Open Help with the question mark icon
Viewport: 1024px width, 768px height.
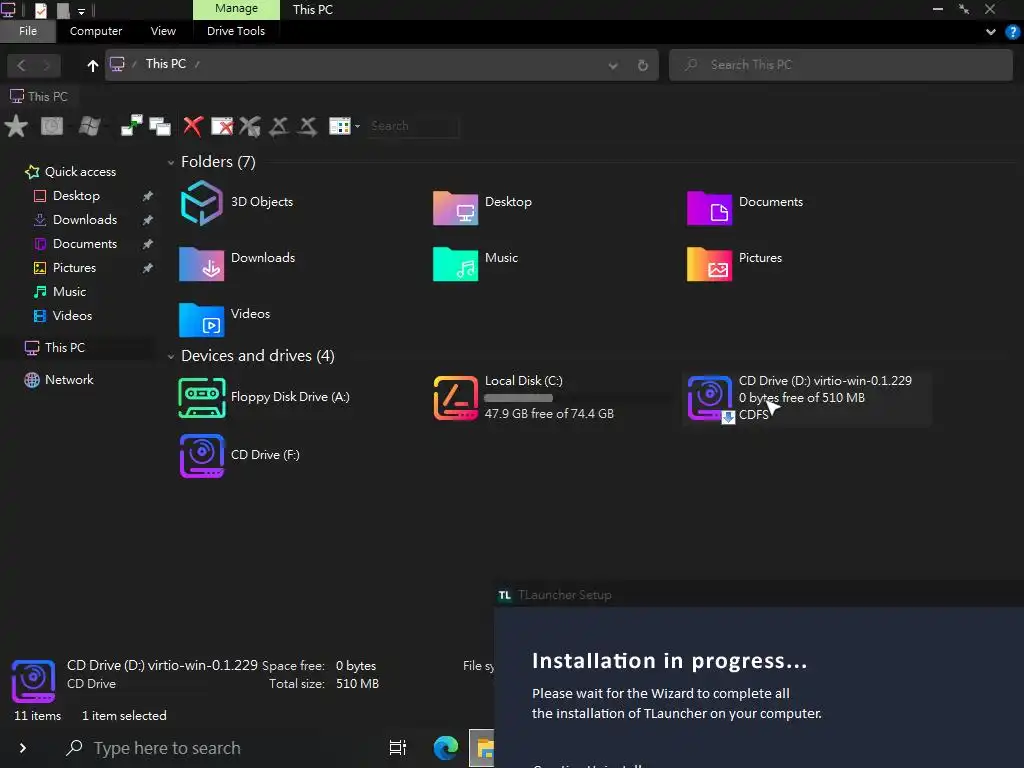click(x=1013, y=31)
